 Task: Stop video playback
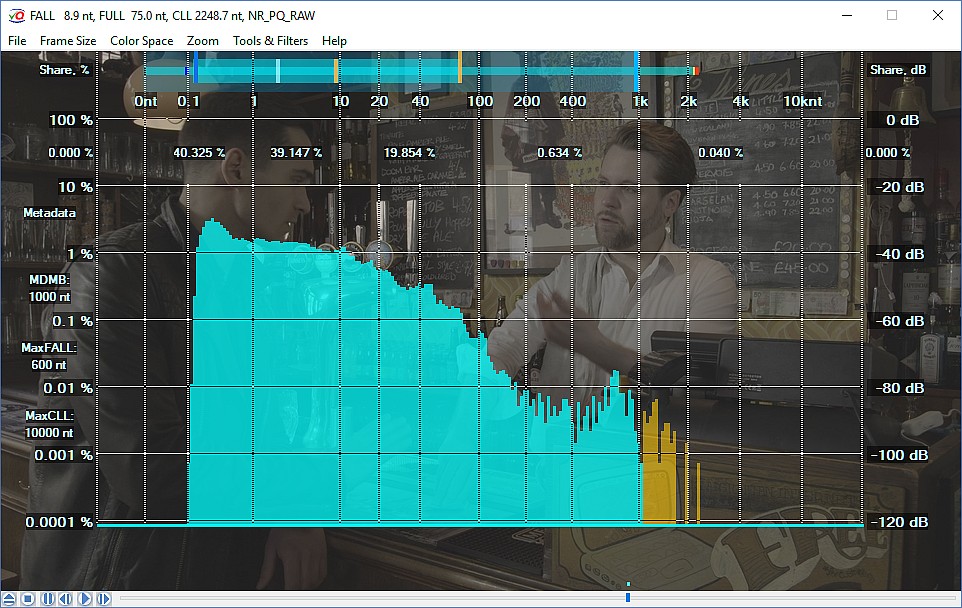coord(28,598)
